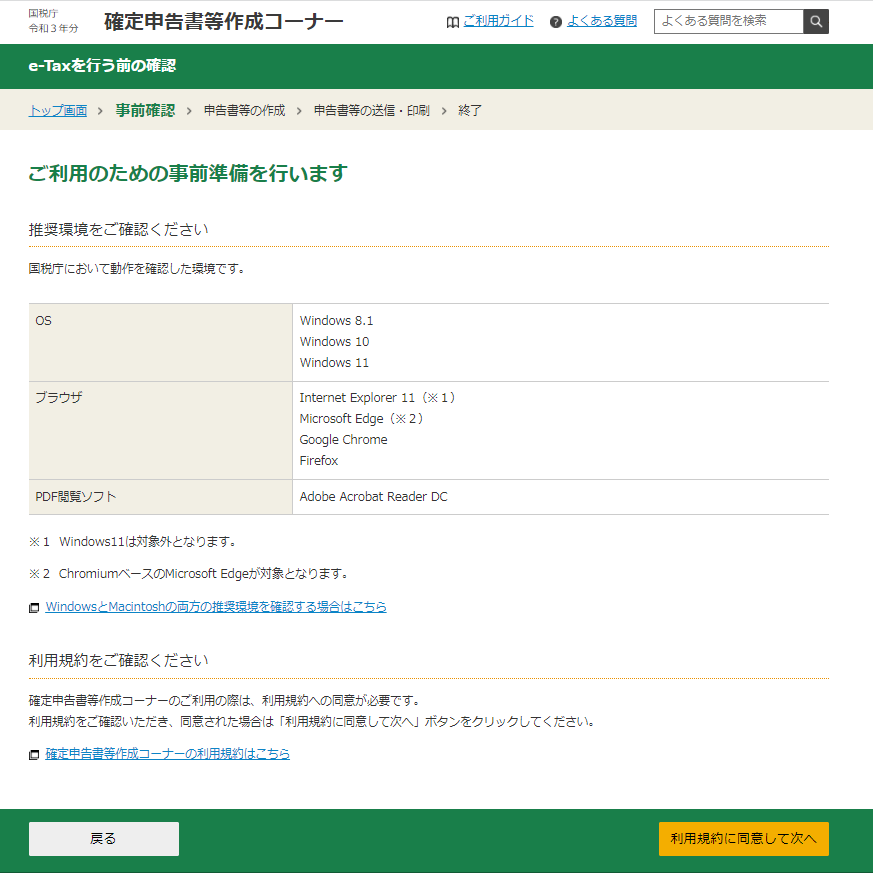873x873 pixels.
Task: Click the Windows 11 table entry
Action: click(x=334, y=362)
